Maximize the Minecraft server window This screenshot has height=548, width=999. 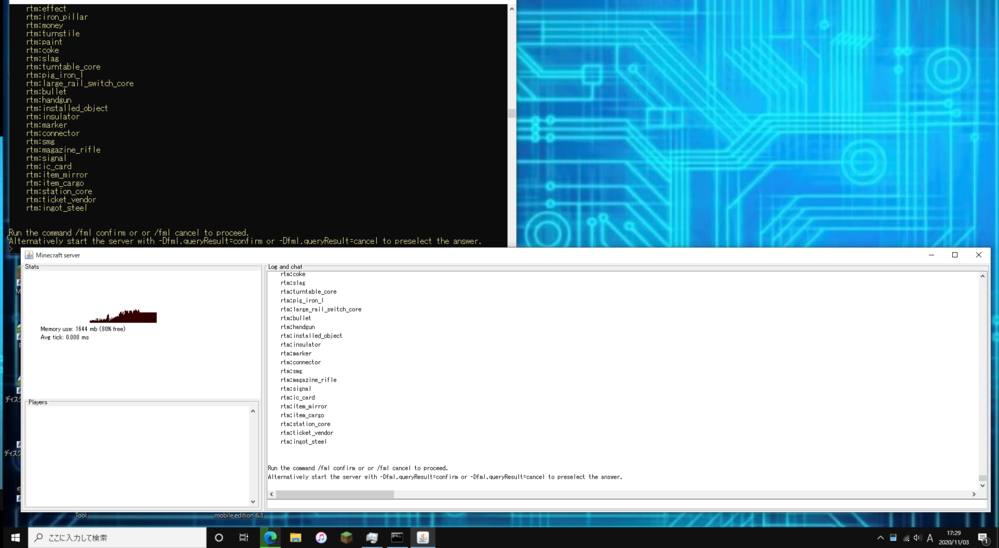954,255
